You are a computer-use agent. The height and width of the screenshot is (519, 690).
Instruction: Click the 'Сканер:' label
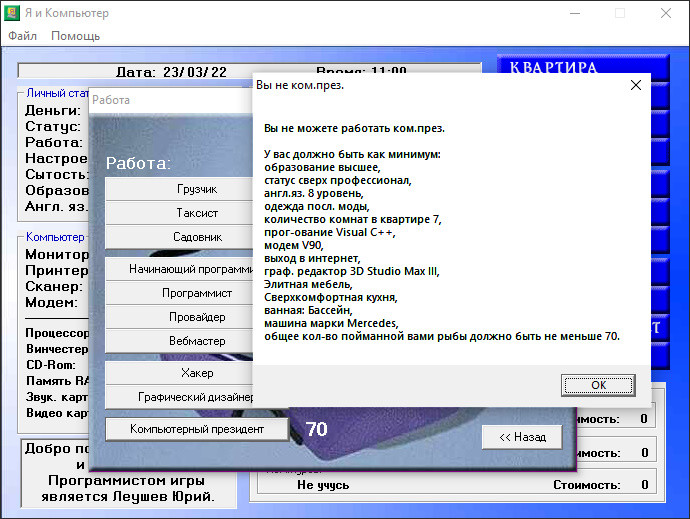(54, 287)
